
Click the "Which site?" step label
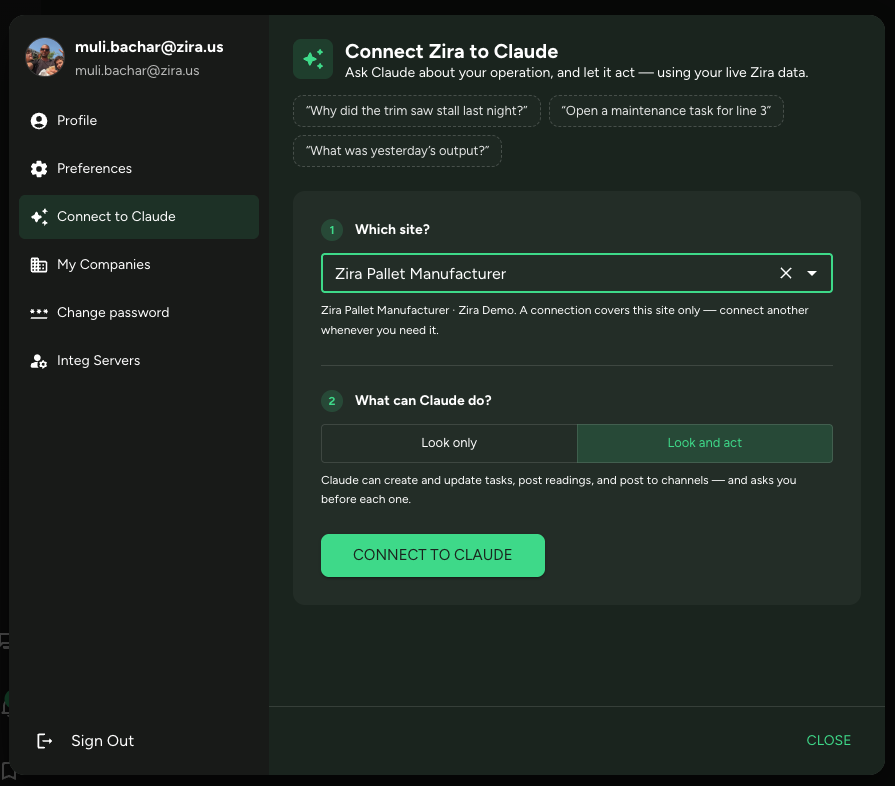[x=392, y=229]
